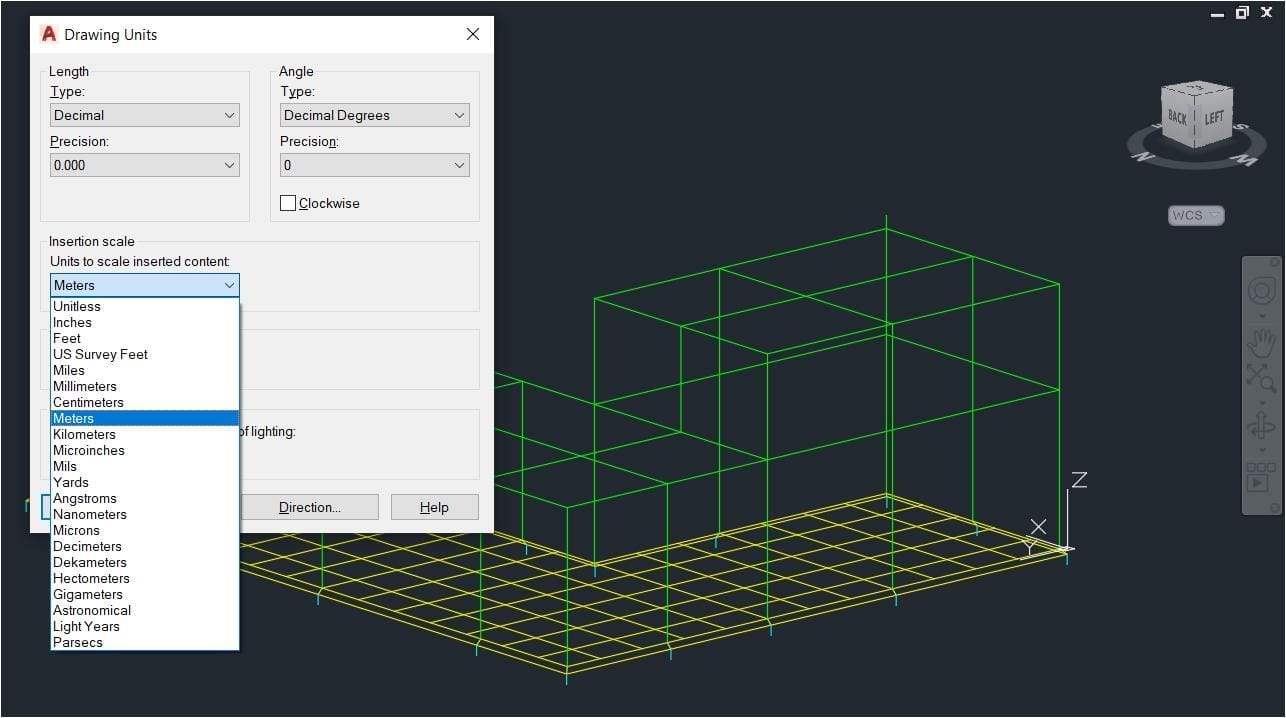Open the Full Navigation Wheel on the navigation bar
Image resolution: width=1286 pixels, height=718 pixels.
tap(1260, 292)
